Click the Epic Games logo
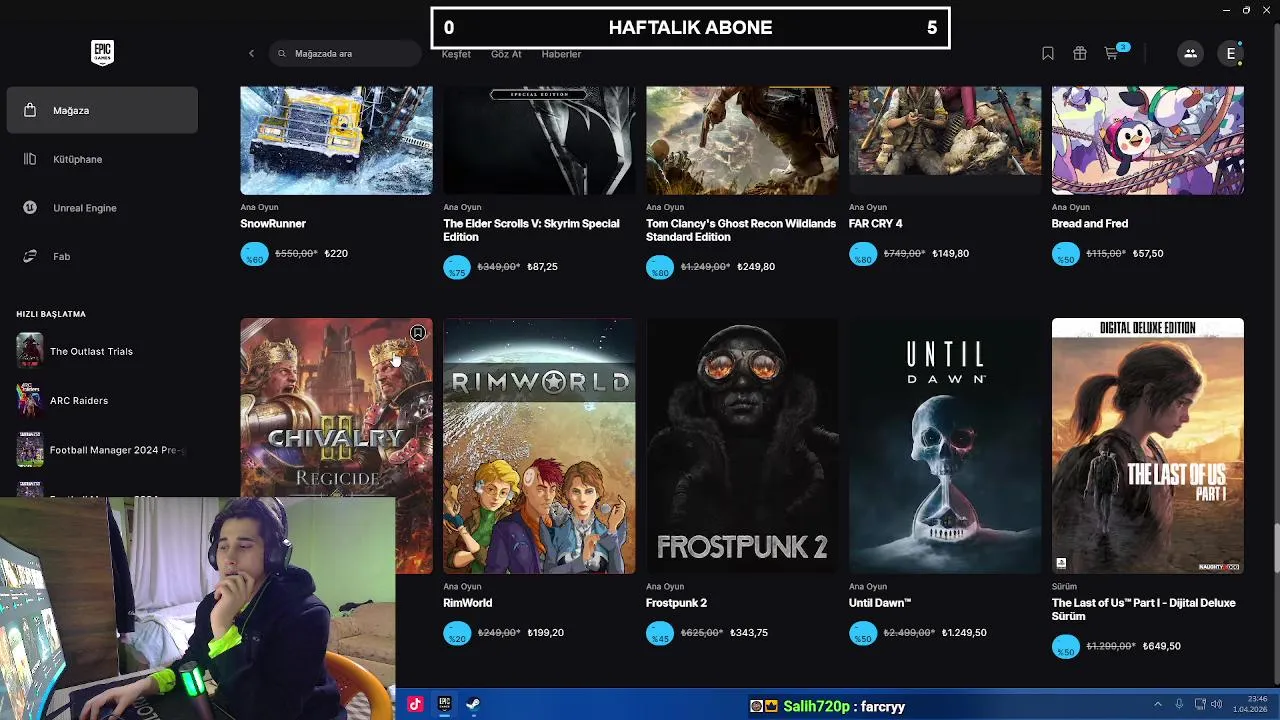This screenshot has height=720, width=1280. [102, 53]
